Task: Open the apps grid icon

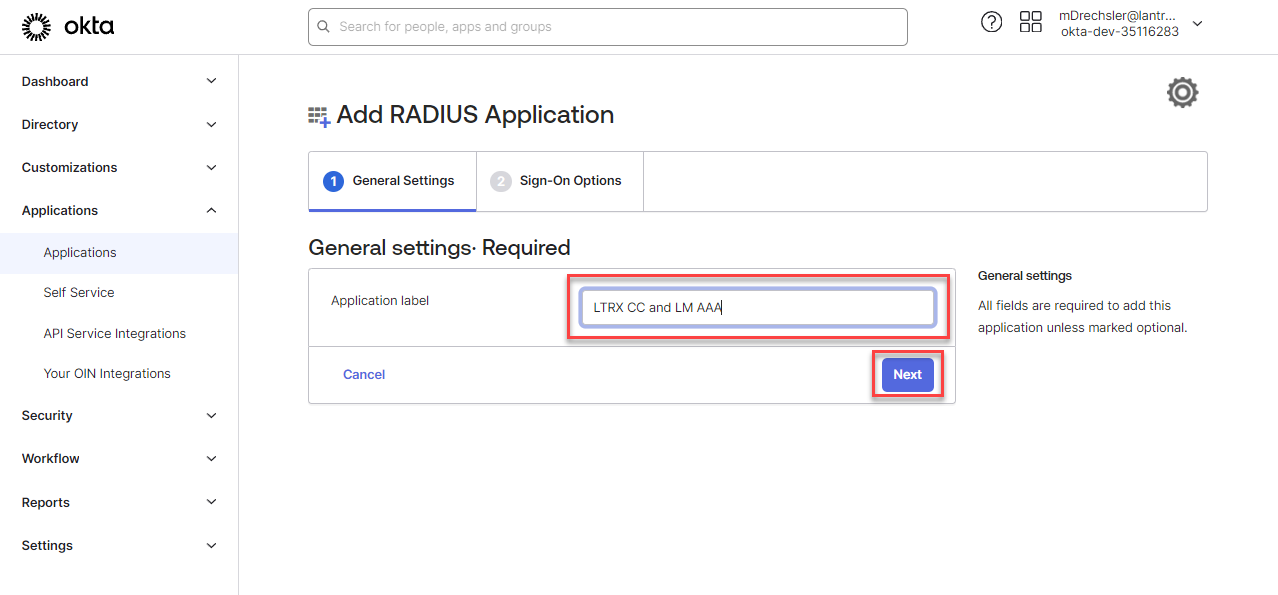Action: point(1030,23)
